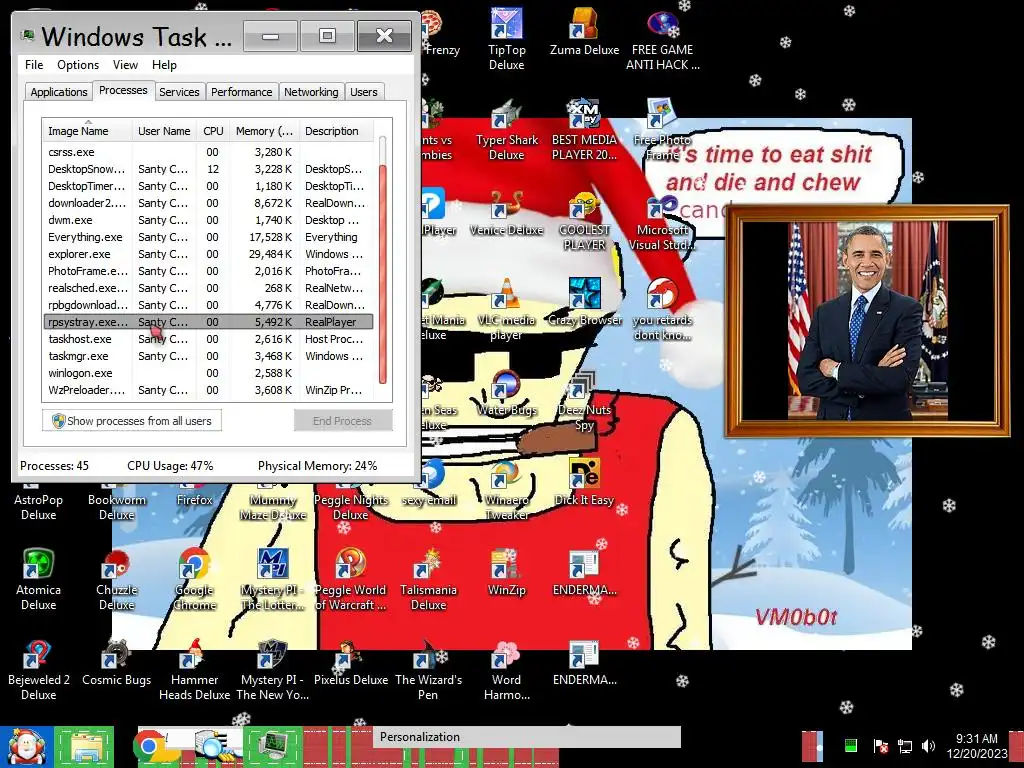The width and height of the screenshot is (1024, 768).
Task: Open Word Harmony desktop icon
Action: (506, 670)
